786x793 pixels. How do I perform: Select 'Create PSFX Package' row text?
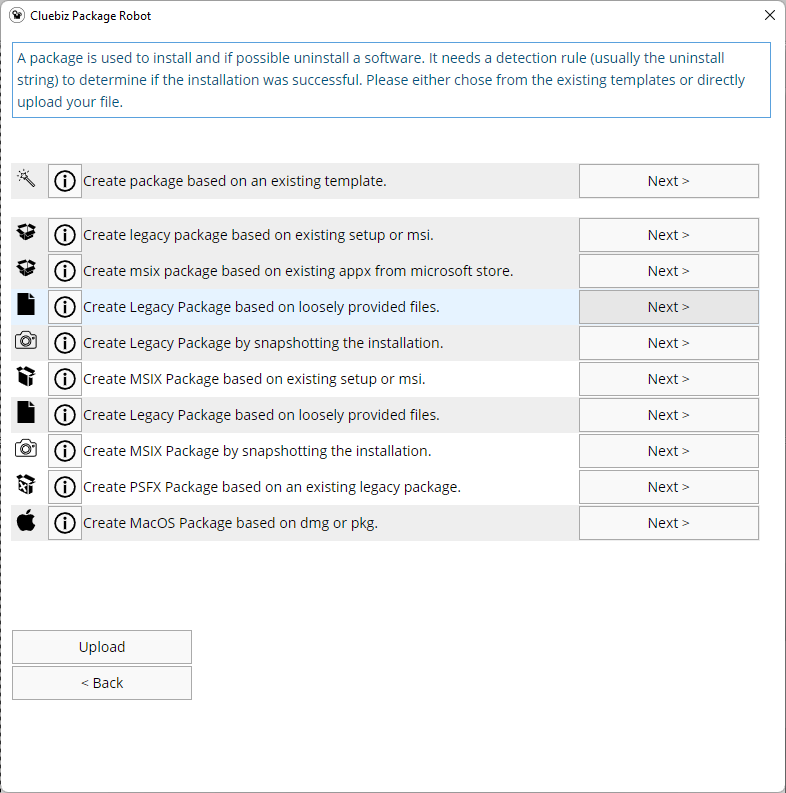point(272,487)
